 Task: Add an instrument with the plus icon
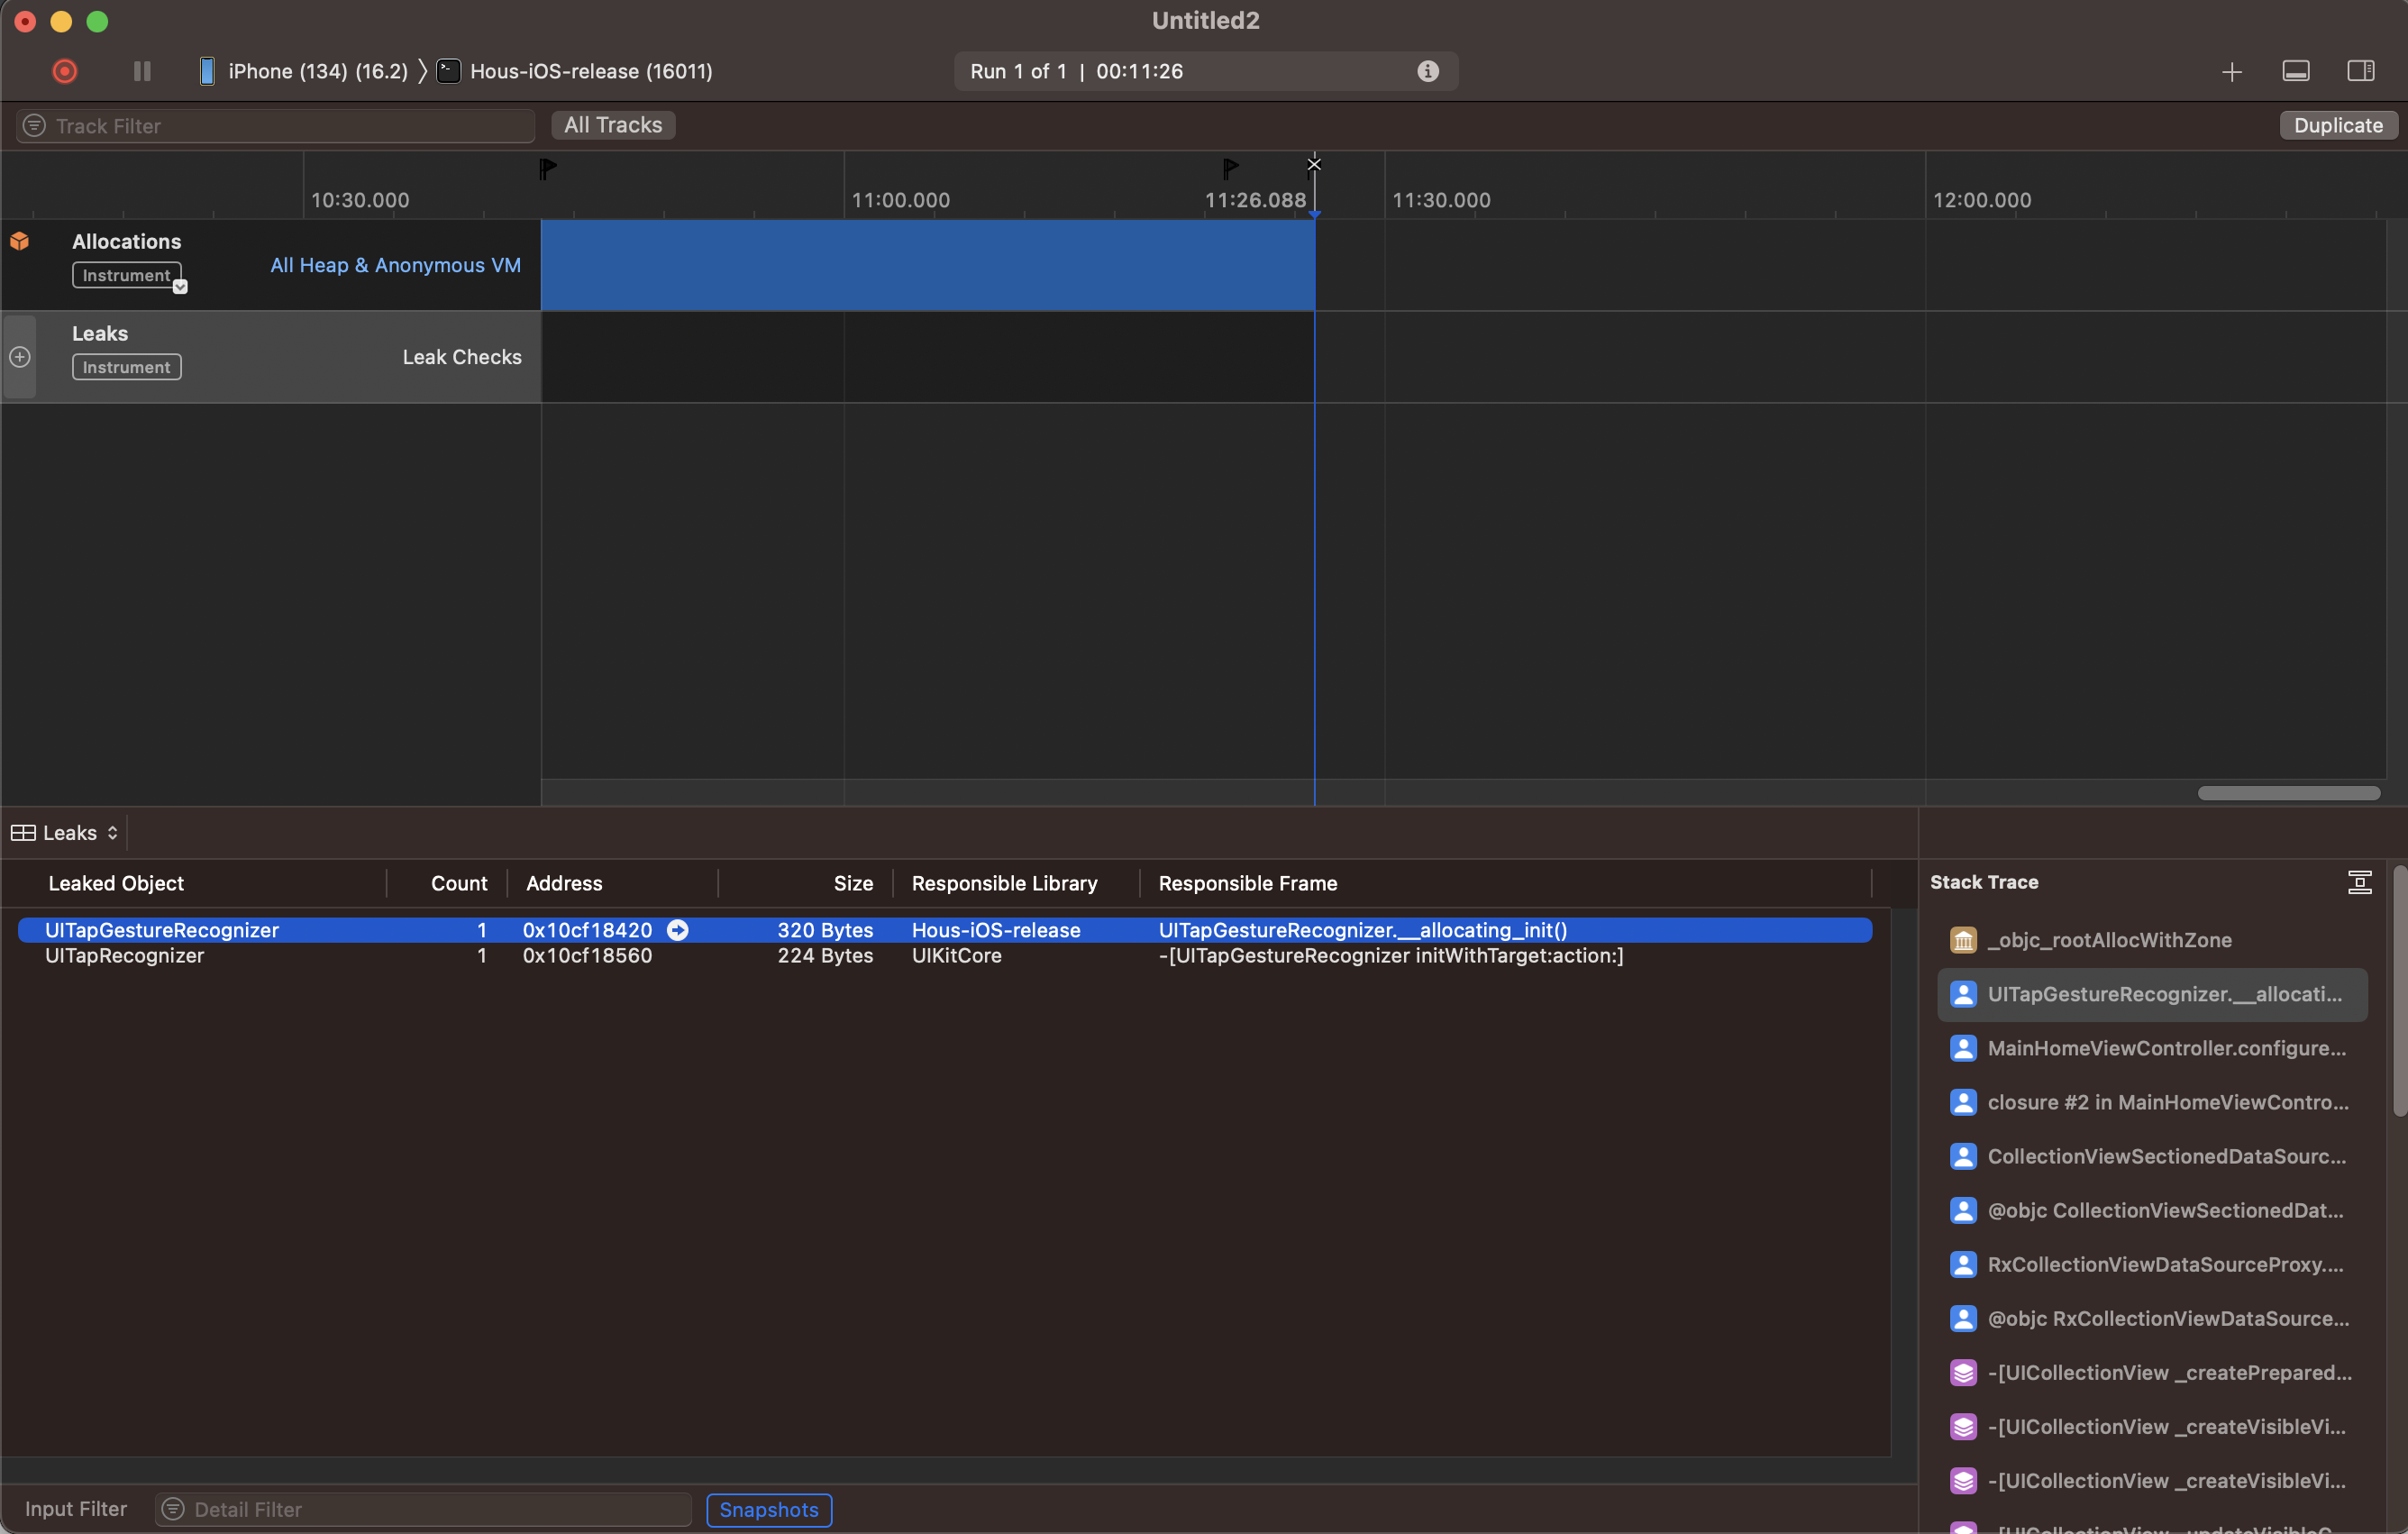point(2231,72)
